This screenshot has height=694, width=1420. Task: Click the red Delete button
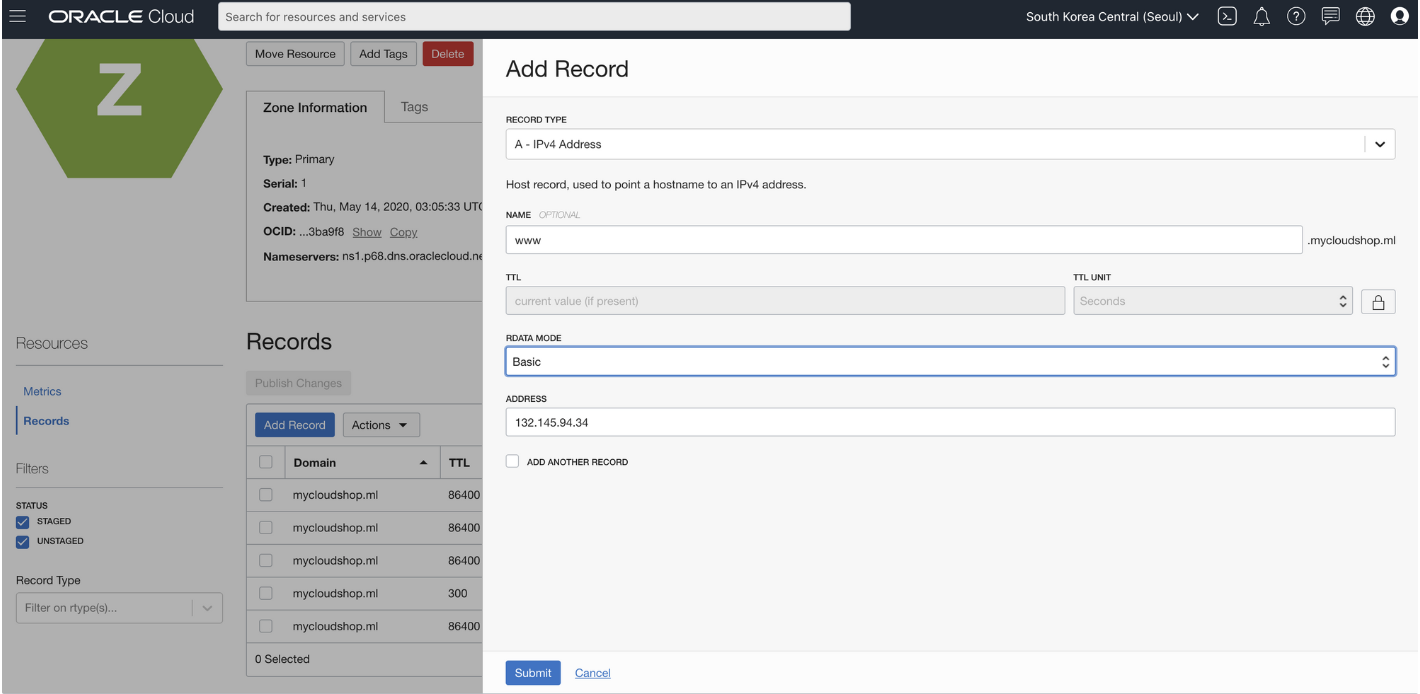pyautogui.click(x=448, y=54)
